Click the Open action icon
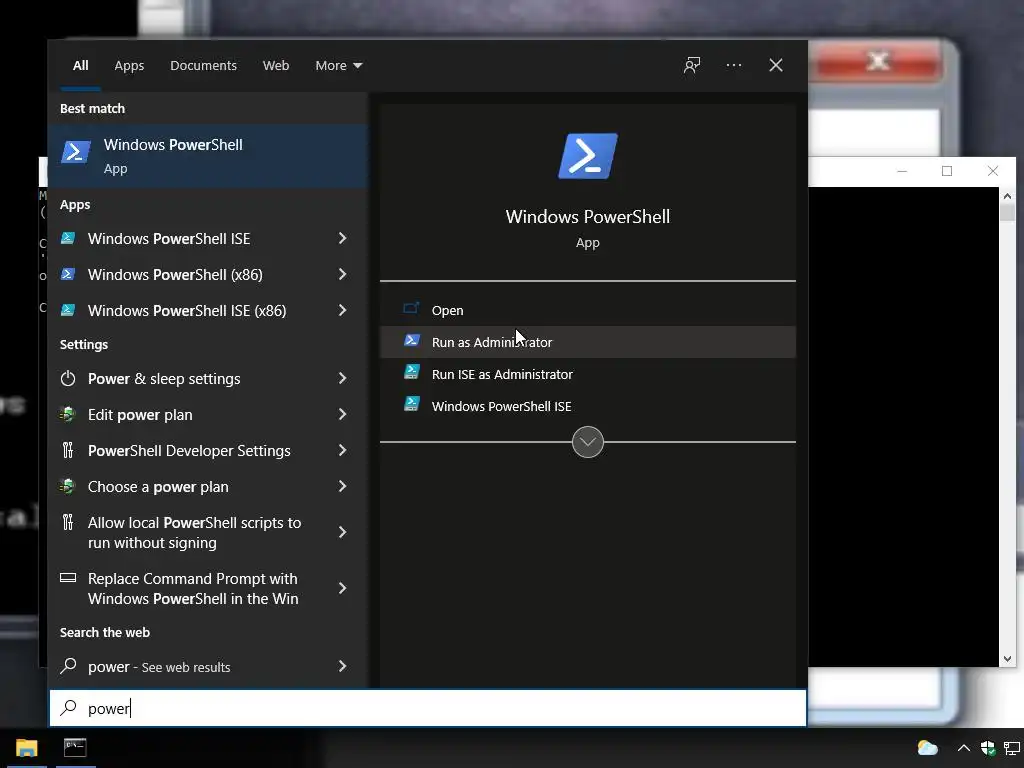The image size is (1024, 768). click(x=411, y=308)
